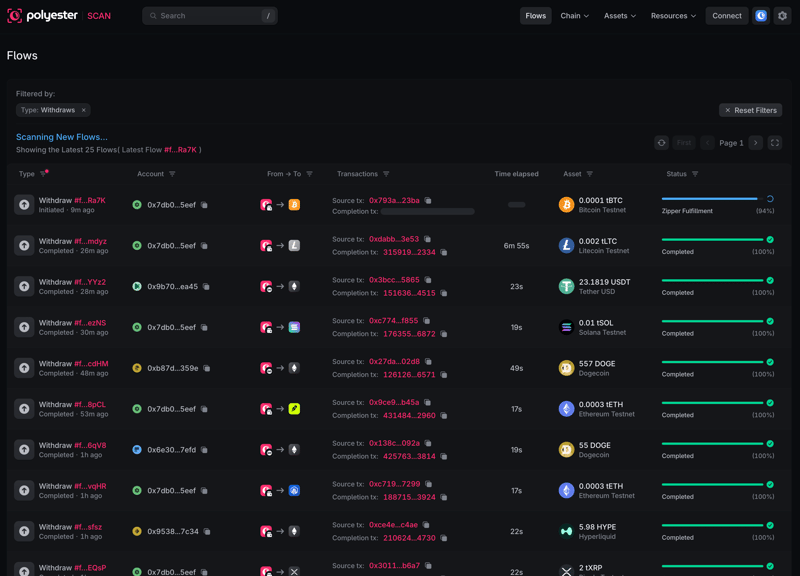Toggle the dark mode moon button

coord(761,16)
